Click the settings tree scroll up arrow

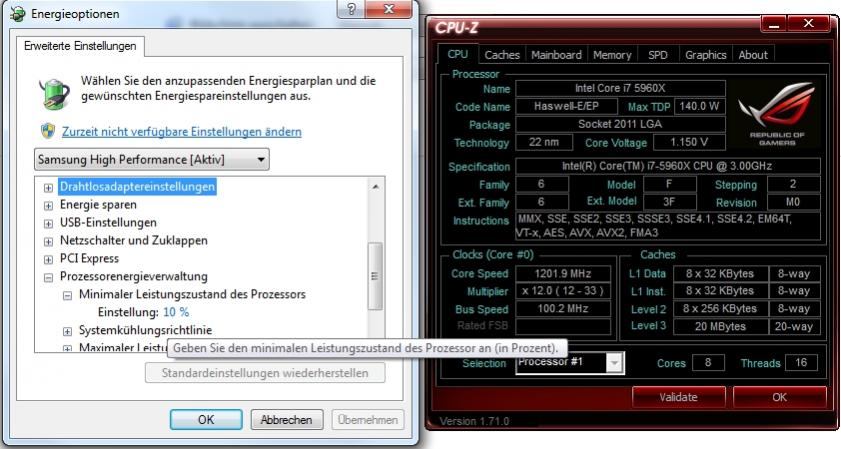[375, 187]
